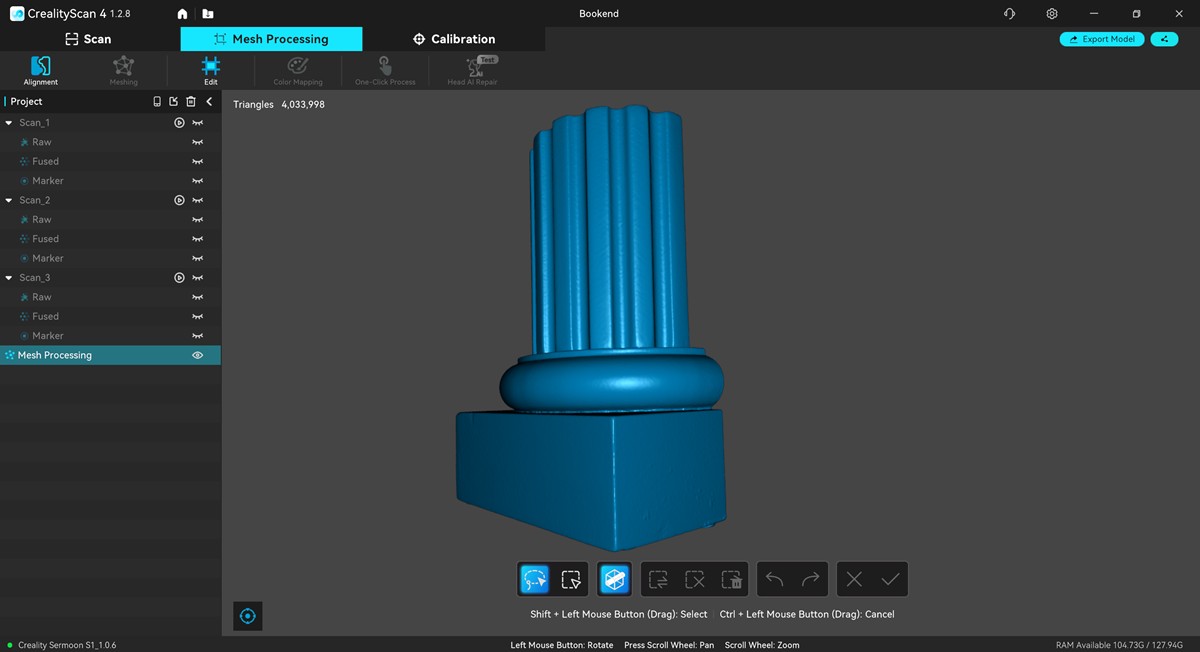
Task: Click the undo arrow
Action: [775, 579]
